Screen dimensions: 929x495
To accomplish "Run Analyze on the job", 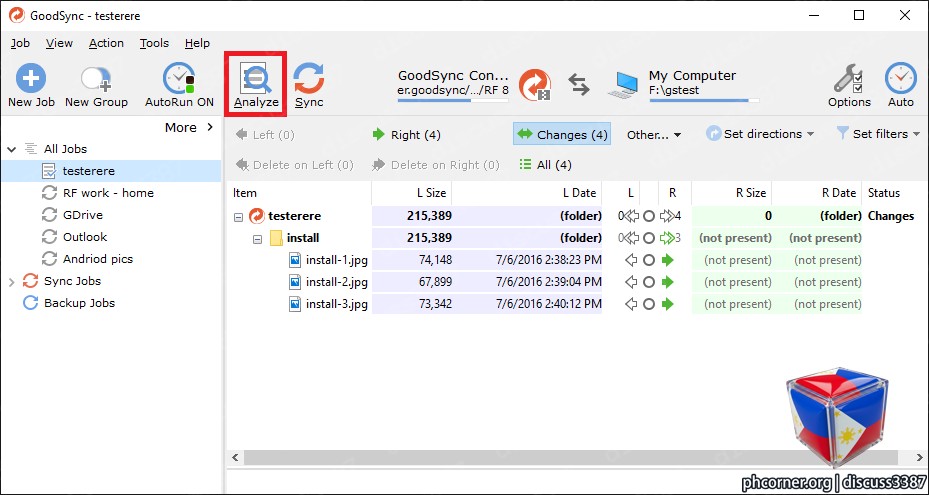I will [x=256, y=84].
